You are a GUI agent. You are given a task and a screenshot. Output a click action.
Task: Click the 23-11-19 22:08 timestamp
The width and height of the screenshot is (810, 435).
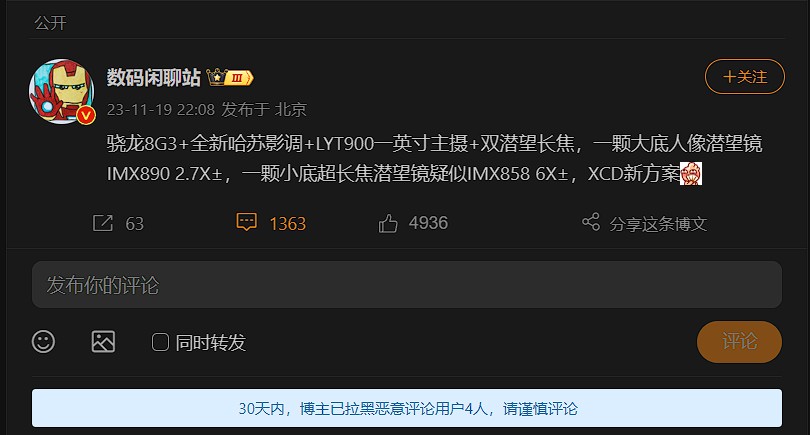(161, 110)
